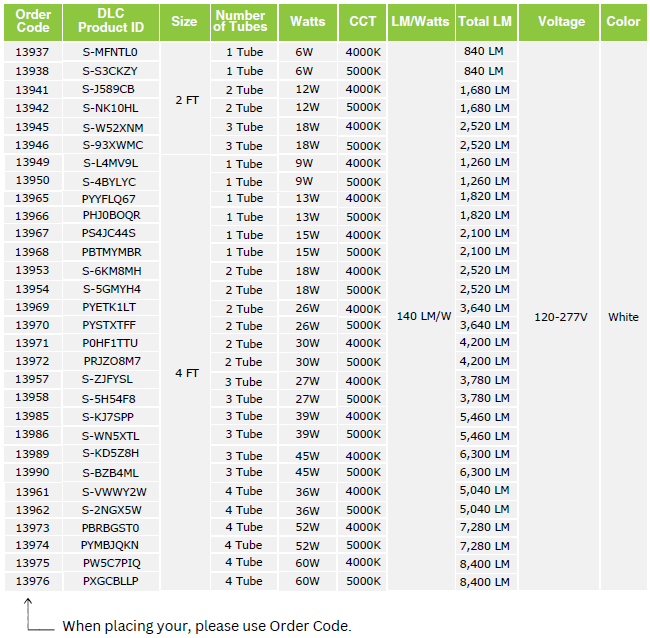
Task: Click product ID PRJZO8M7
Action: pyautogui.click(x=112, y=361)
